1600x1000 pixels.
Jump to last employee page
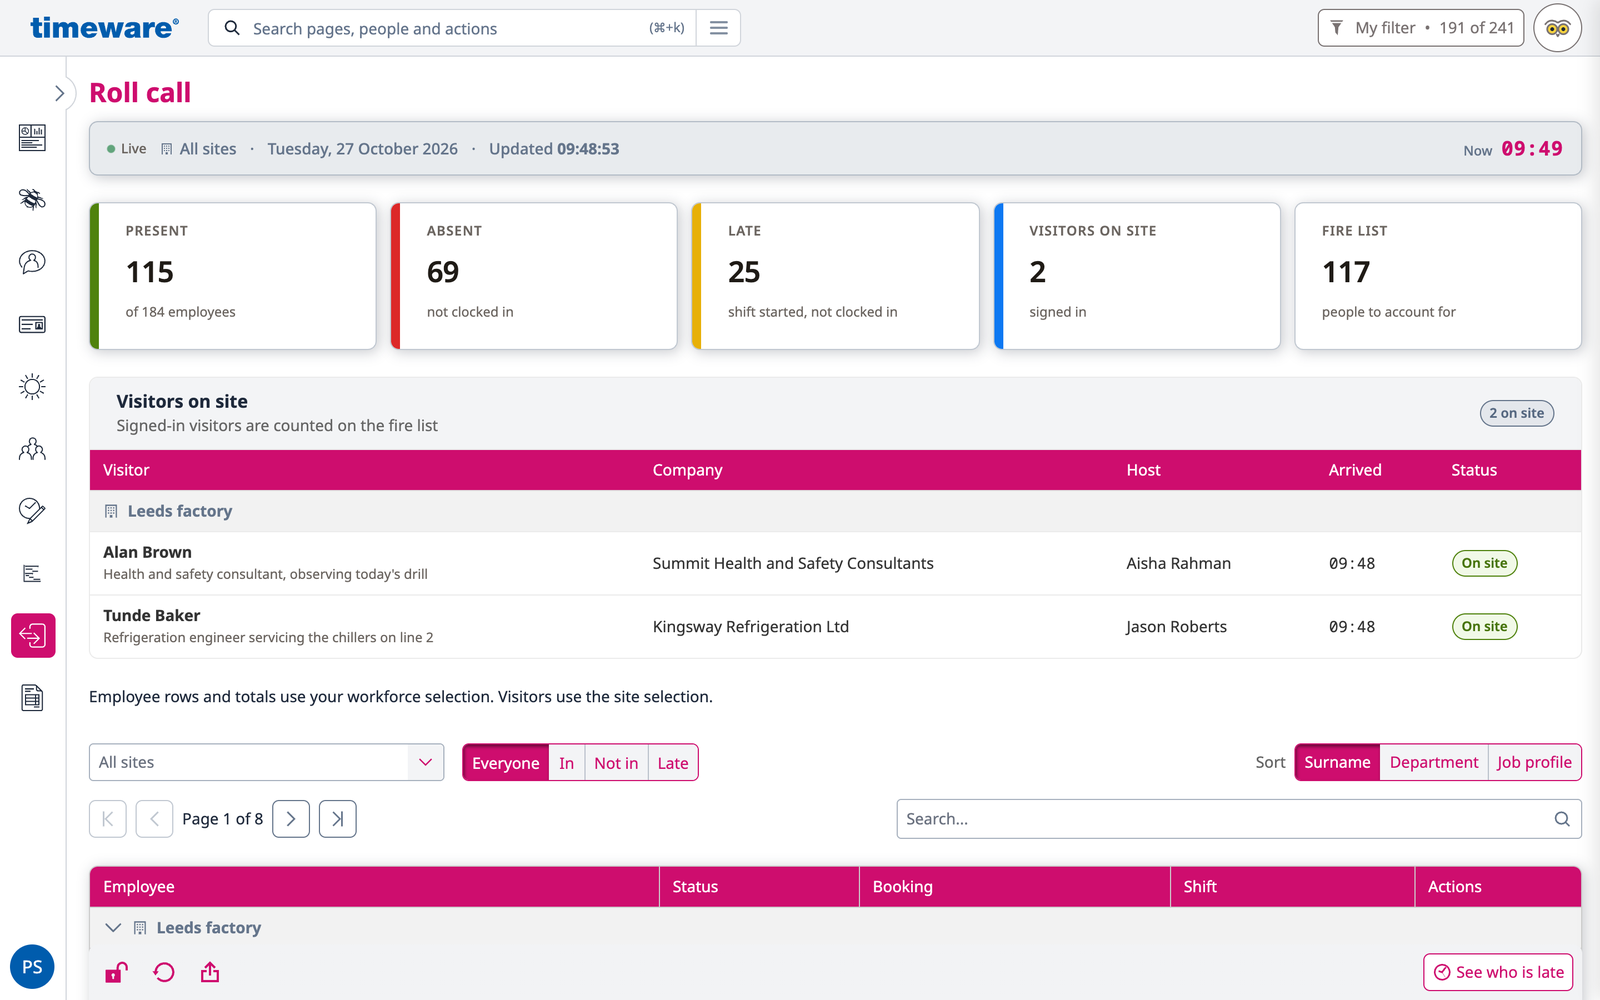tap(338, 819)
